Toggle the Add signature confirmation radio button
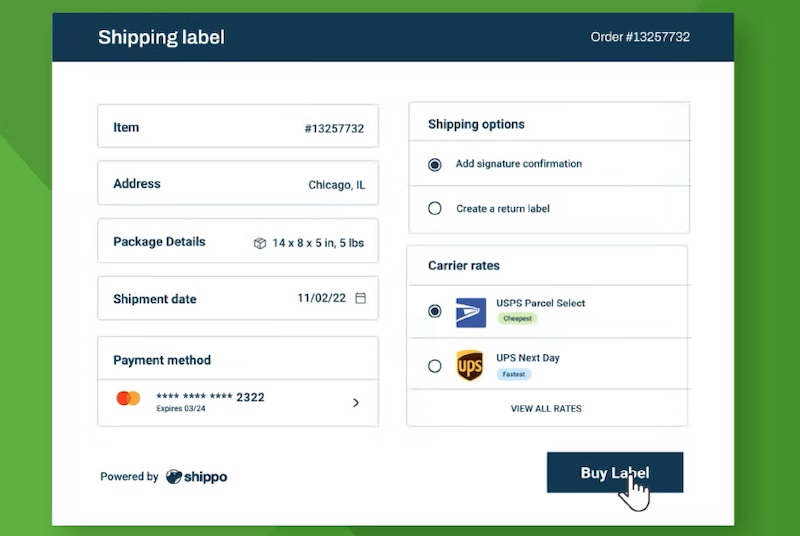The image size is (800, 536). (x=435, y=165)
